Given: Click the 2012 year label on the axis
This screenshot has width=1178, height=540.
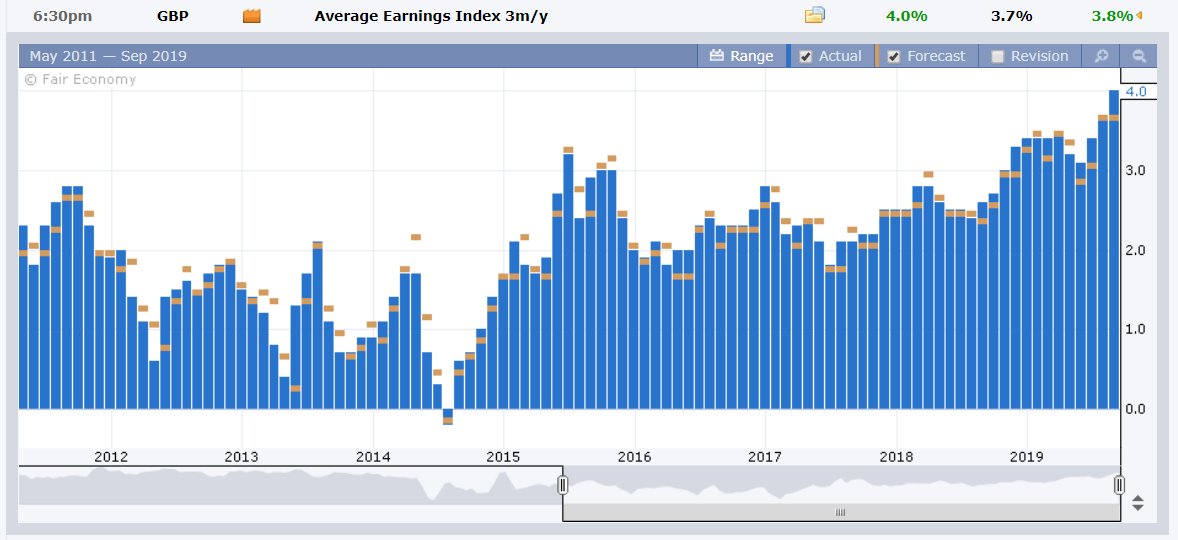Looking at the screenshot, I should point(111,457).
